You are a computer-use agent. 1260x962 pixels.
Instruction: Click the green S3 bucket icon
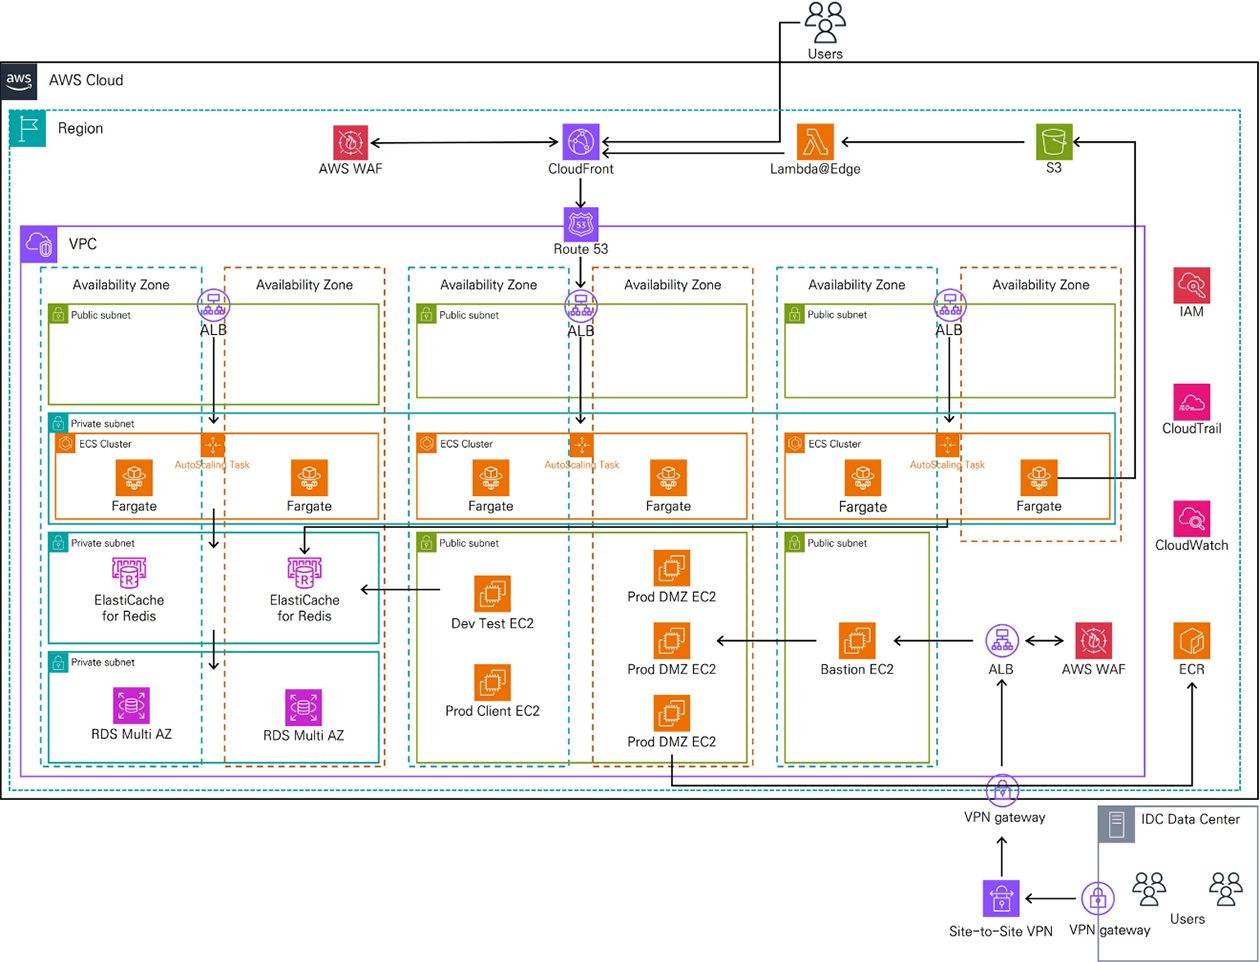pos(1054,142)
